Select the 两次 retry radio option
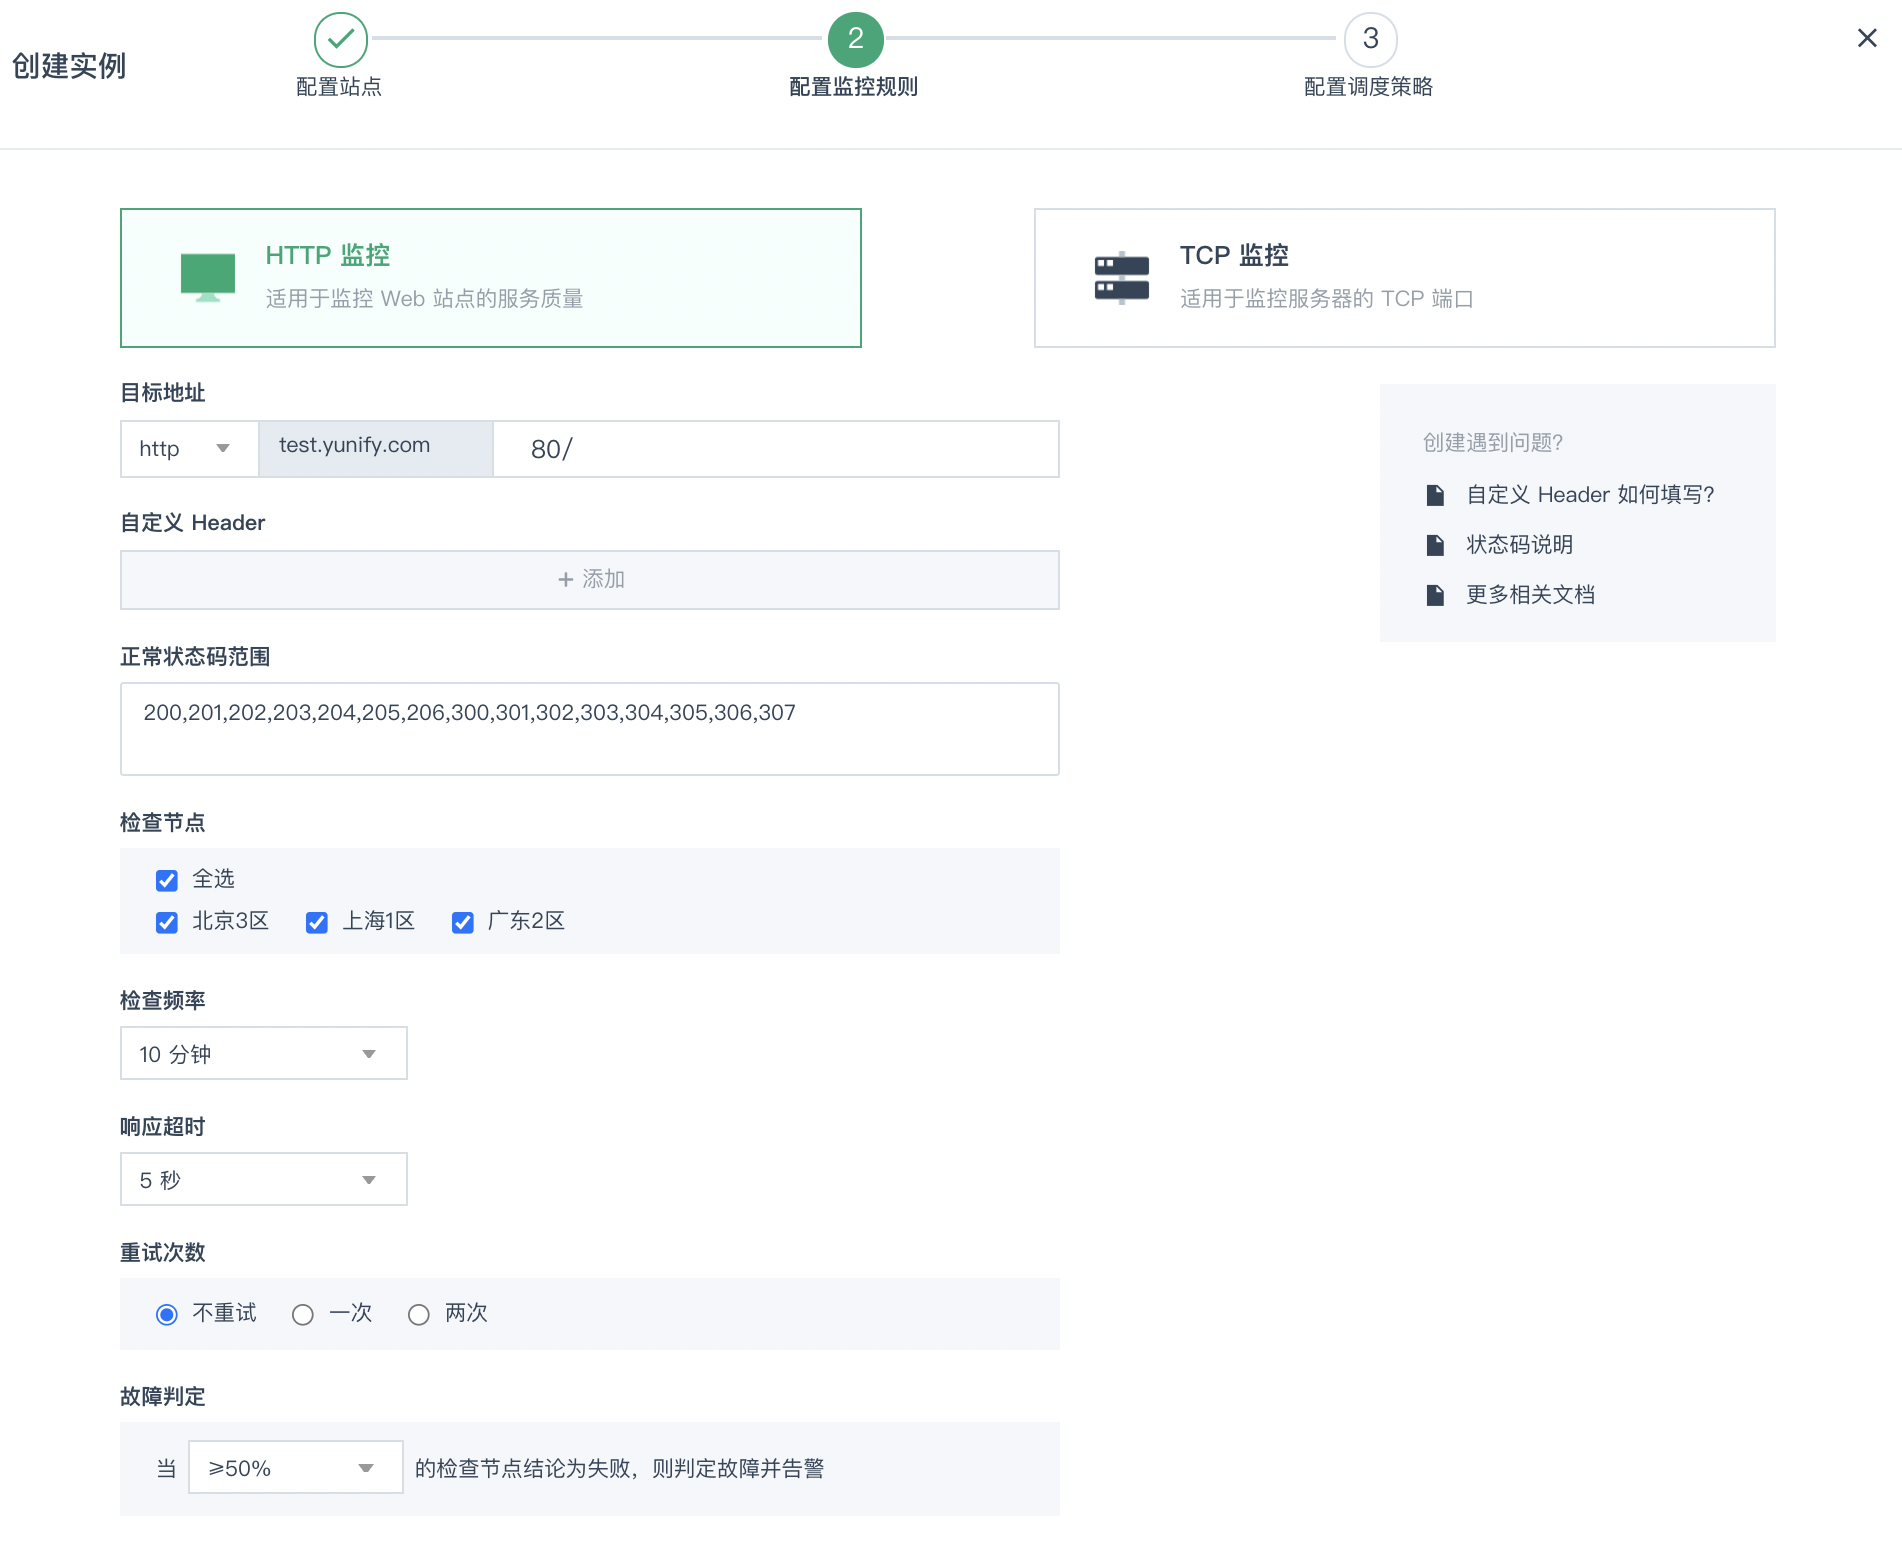Image resolution: width=1902 pixels, height=1544 pixels. click(x=419, y=1314)
